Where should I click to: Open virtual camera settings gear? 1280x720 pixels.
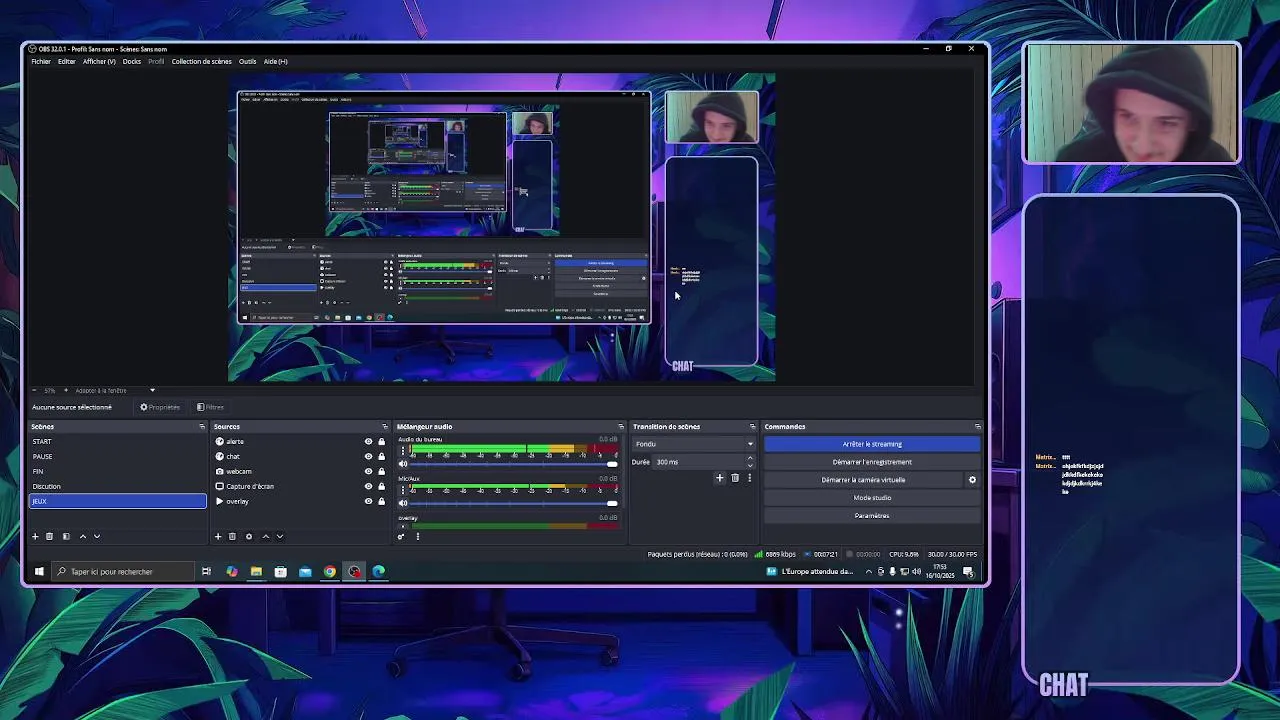(972, 480)
